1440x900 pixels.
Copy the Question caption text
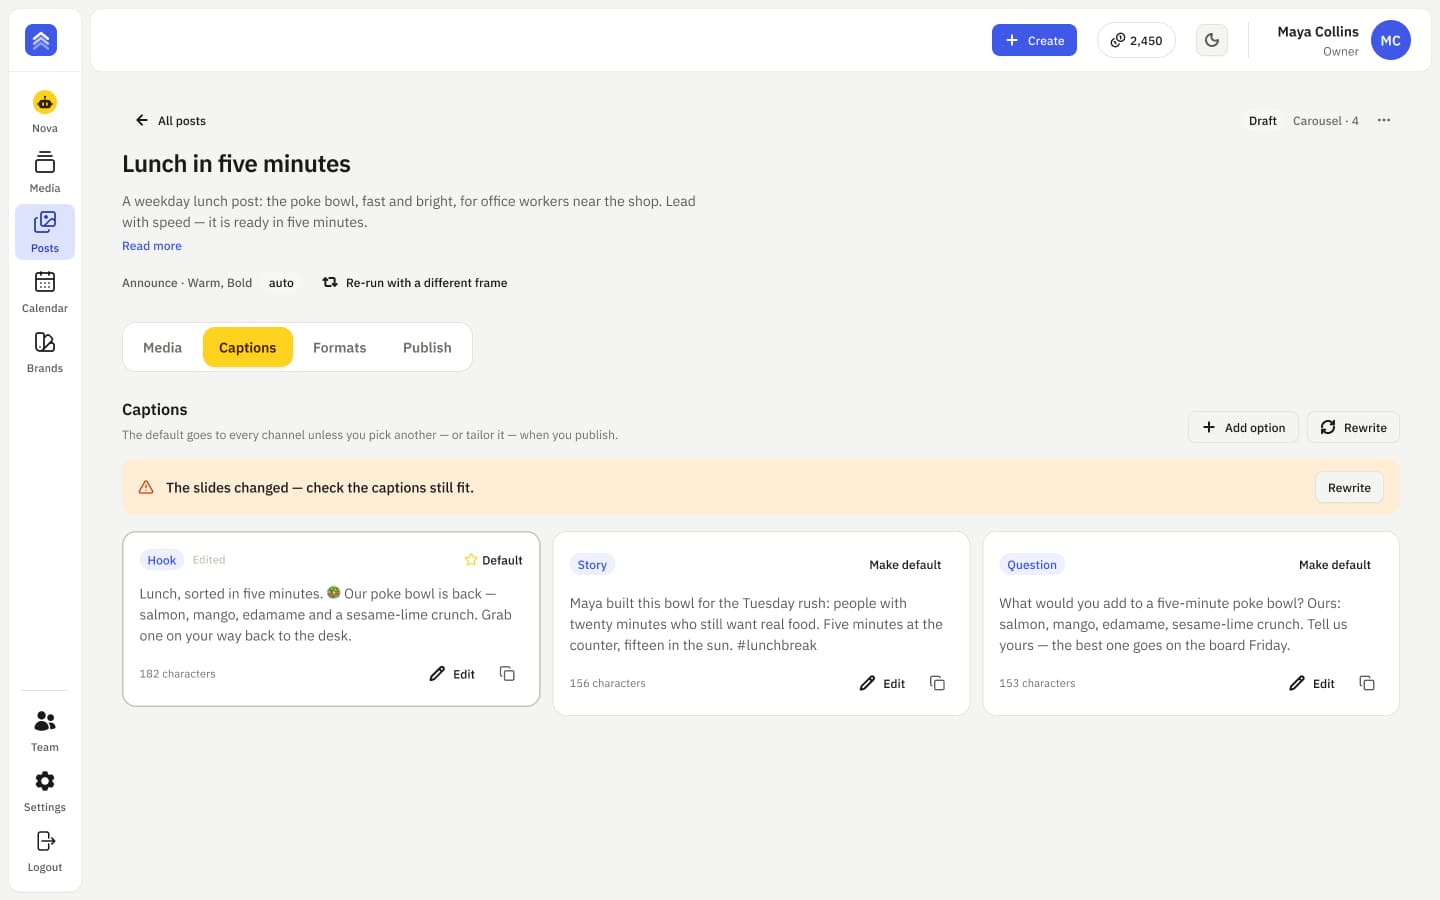[1367, 683]
